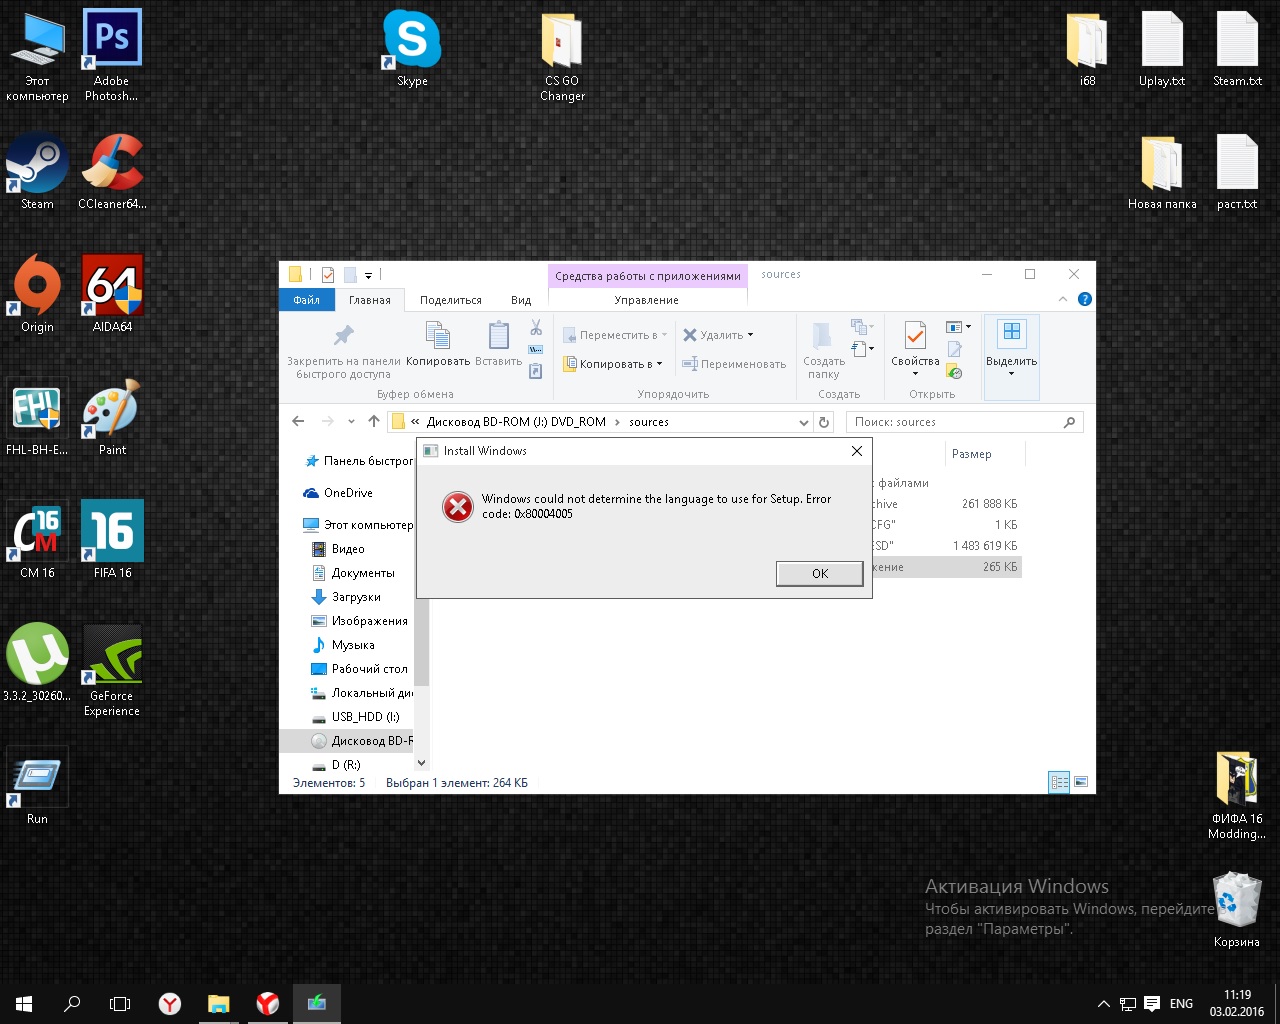Viewport: 1280px width, 1024px height.
Task: Open Документы in sidebar
Action: tap(355, 573)
